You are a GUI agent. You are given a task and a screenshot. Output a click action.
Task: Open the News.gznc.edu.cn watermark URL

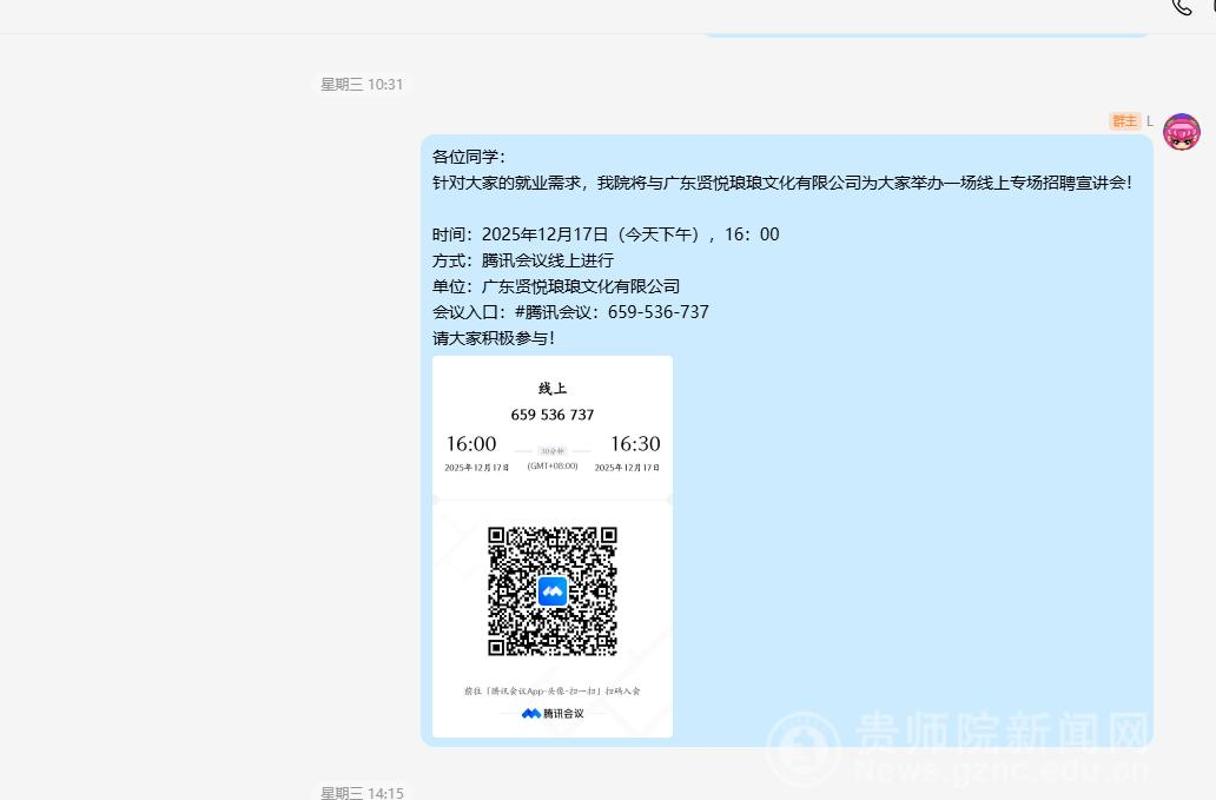1000,772
